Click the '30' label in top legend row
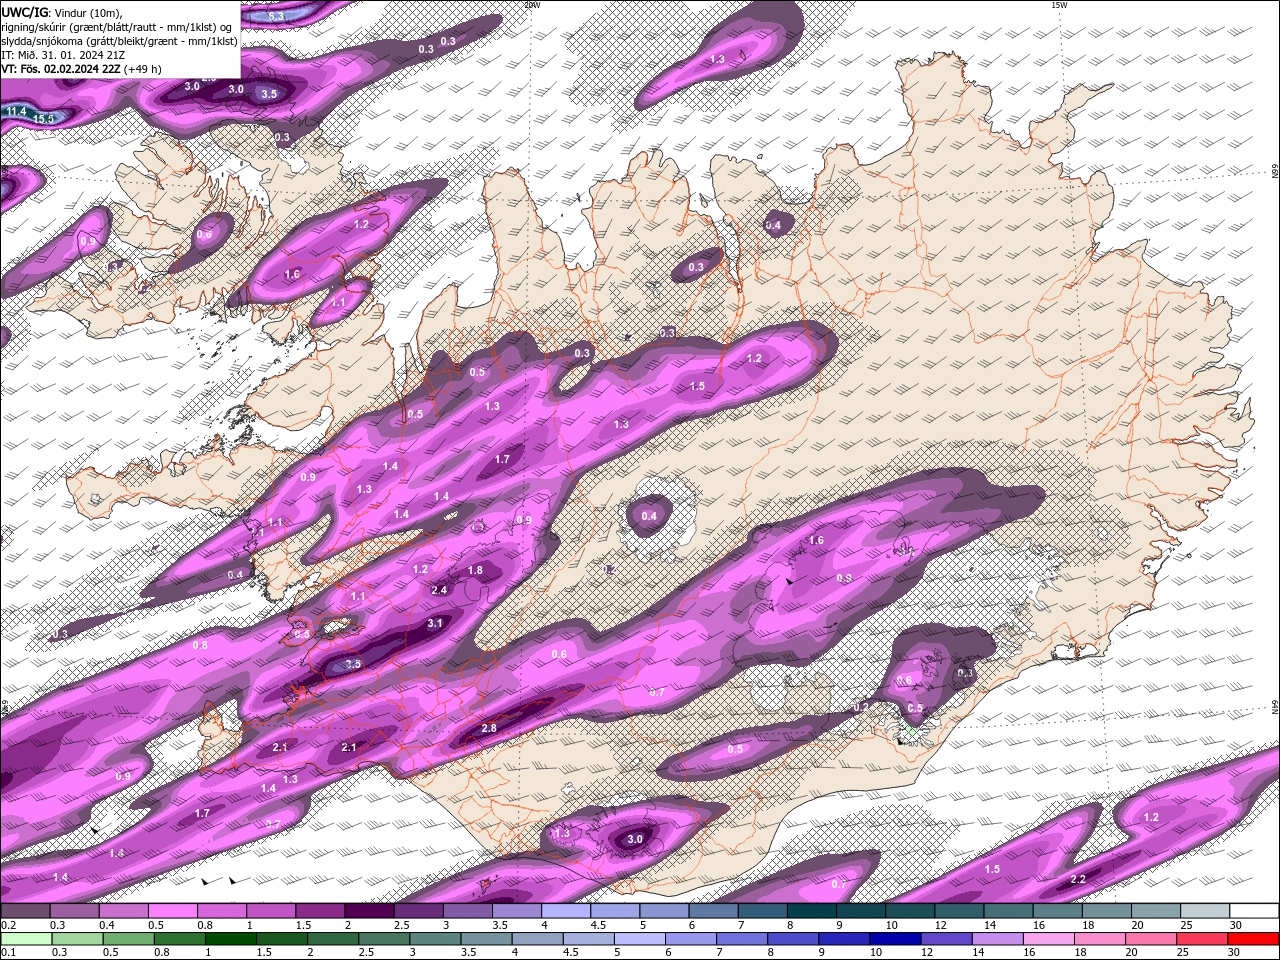The width and height of the screenshot is (1280, 960). [1236, 925]
